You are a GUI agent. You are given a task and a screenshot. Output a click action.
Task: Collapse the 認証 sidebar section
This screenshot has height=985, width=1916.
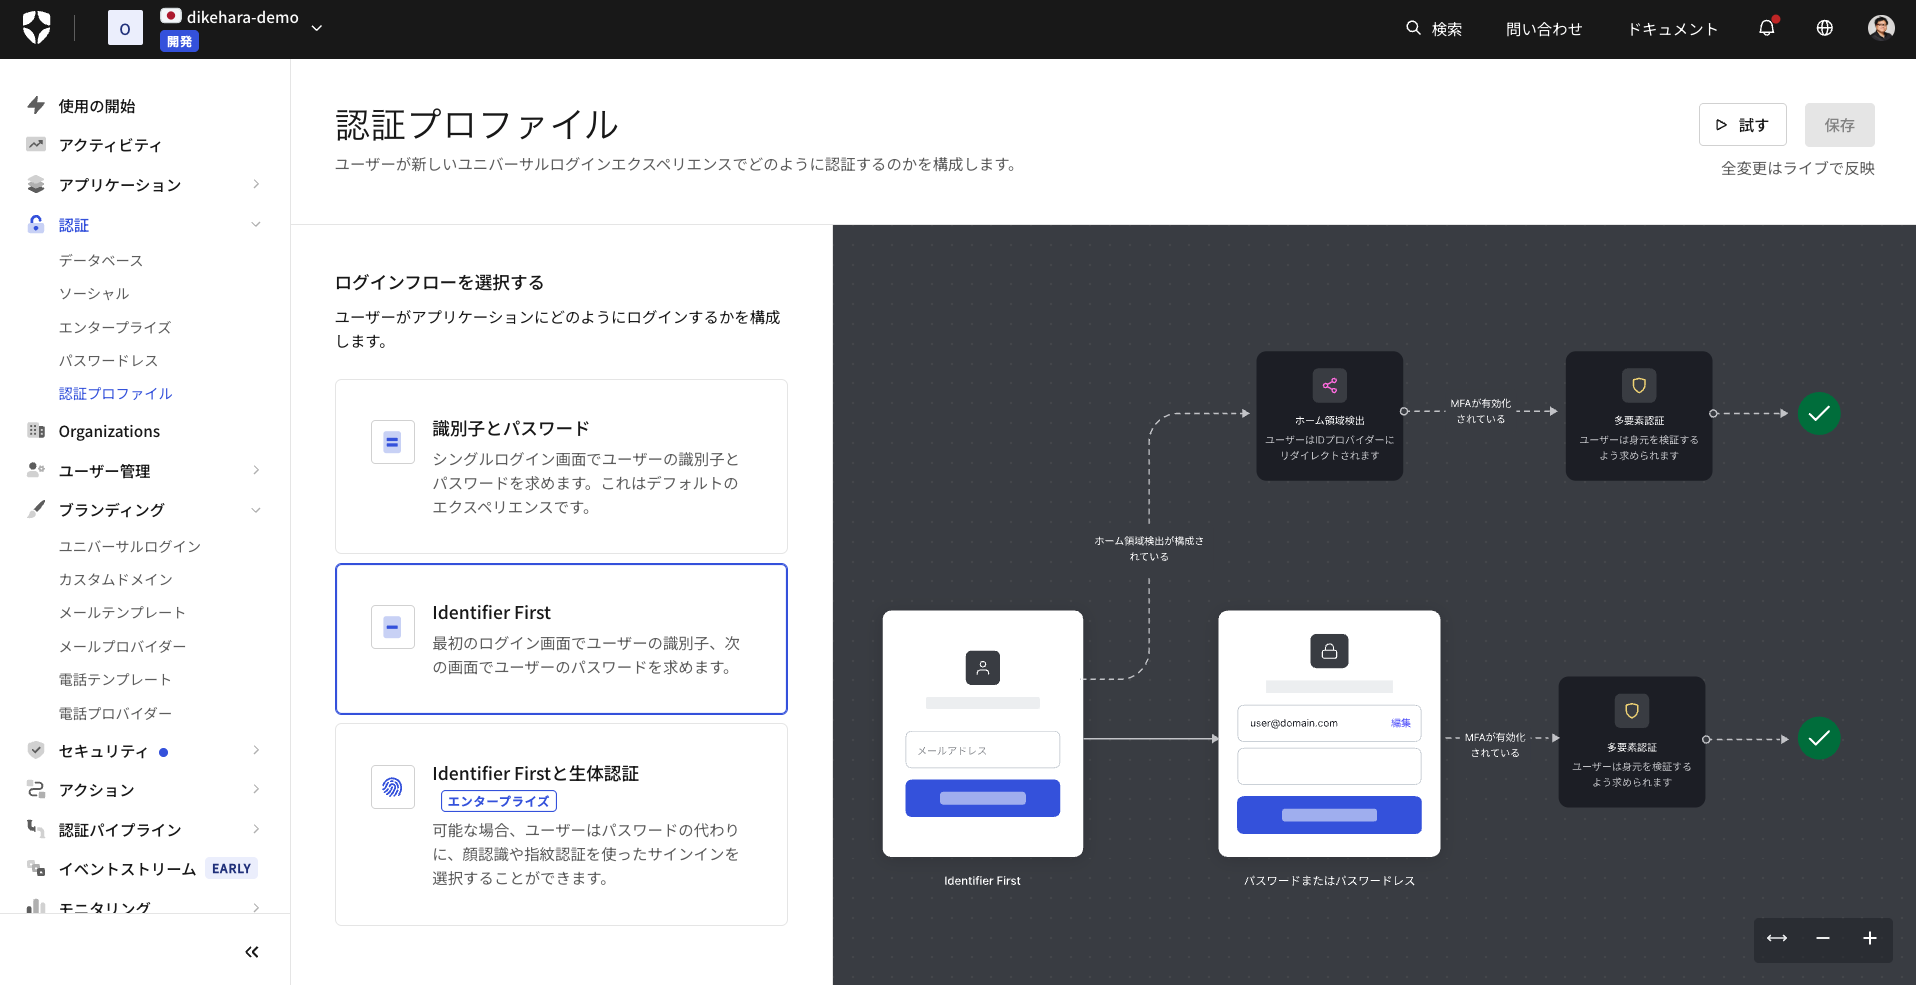pos(256,224)
